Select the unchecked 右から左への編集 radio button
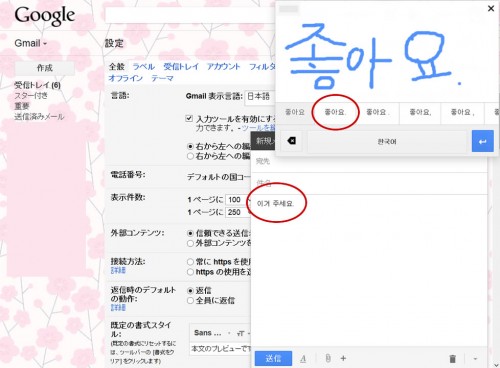The width and height of the screenshot is (500, 368). 190,156
